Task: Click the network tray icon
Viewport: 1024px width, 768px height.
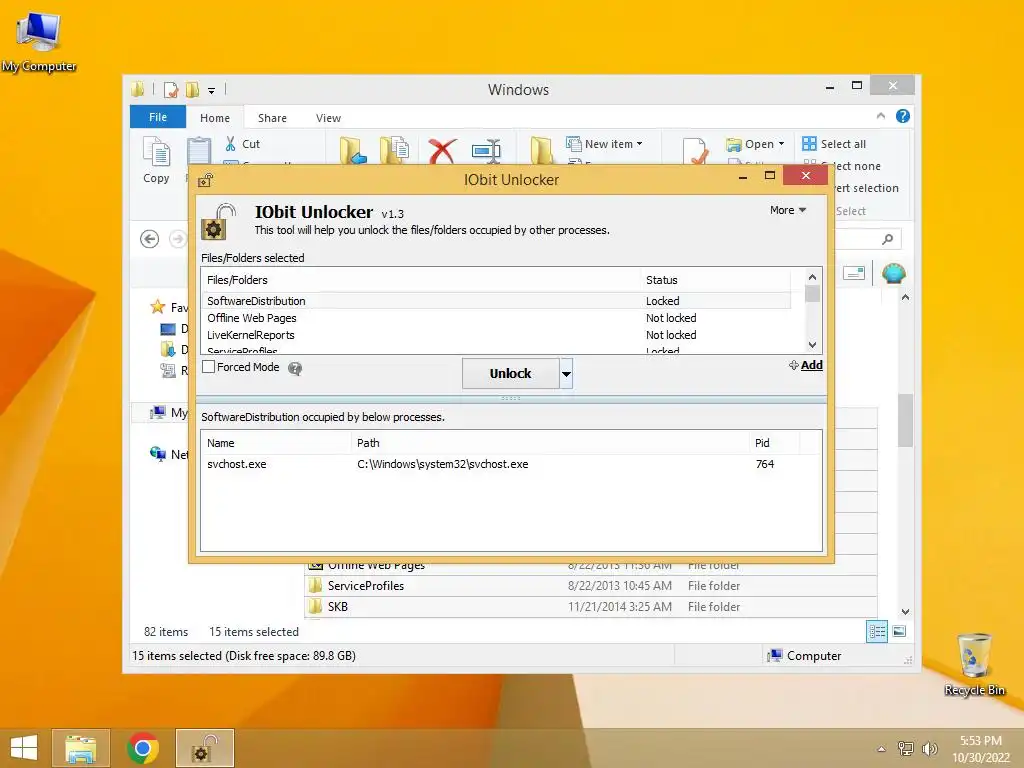Action: pos(906,748)
